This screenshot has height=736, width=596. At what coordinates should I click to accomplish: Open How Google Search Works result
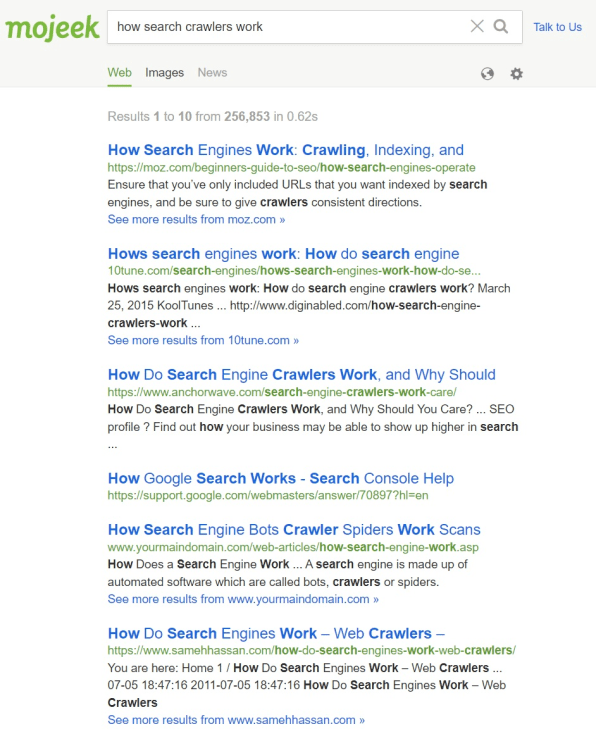pyautogui.click(x=281, y=478)
